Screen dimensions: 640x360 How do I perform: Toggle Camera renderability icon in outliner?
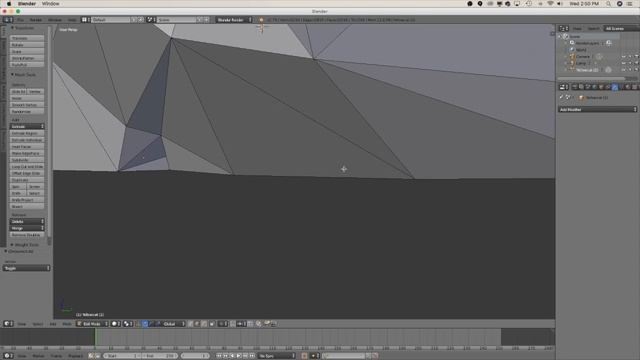[636, 57]
